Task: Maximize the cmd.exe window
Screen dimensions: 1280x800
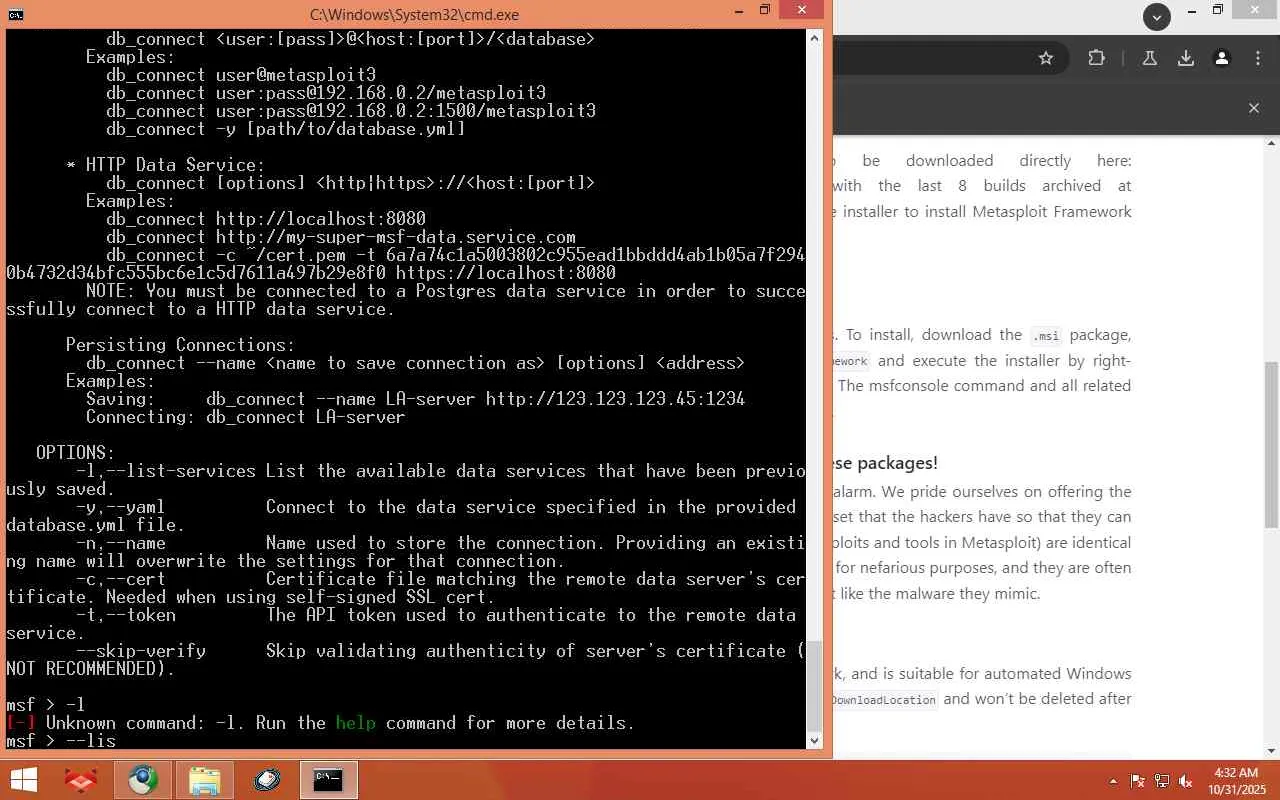Action: pyautogui.click(x=765, y=10)
